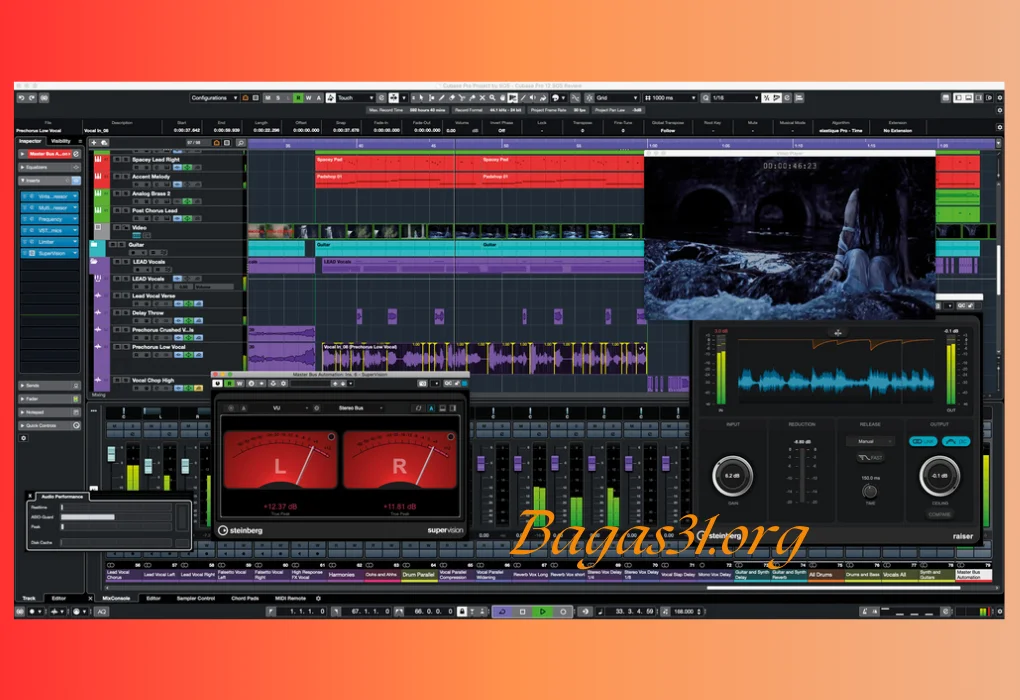1020x700 pixels.
Task: Click the Inspector settings gear icon
Action: pos(23,438)
